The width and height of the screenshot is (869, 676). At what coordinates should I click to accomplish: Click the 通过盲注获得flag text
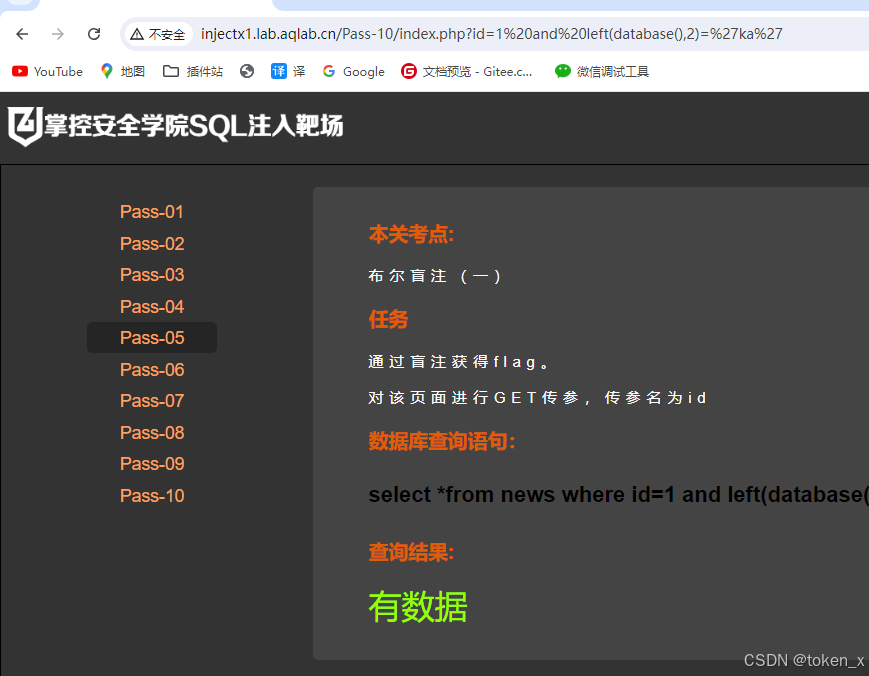coord(459,362)
